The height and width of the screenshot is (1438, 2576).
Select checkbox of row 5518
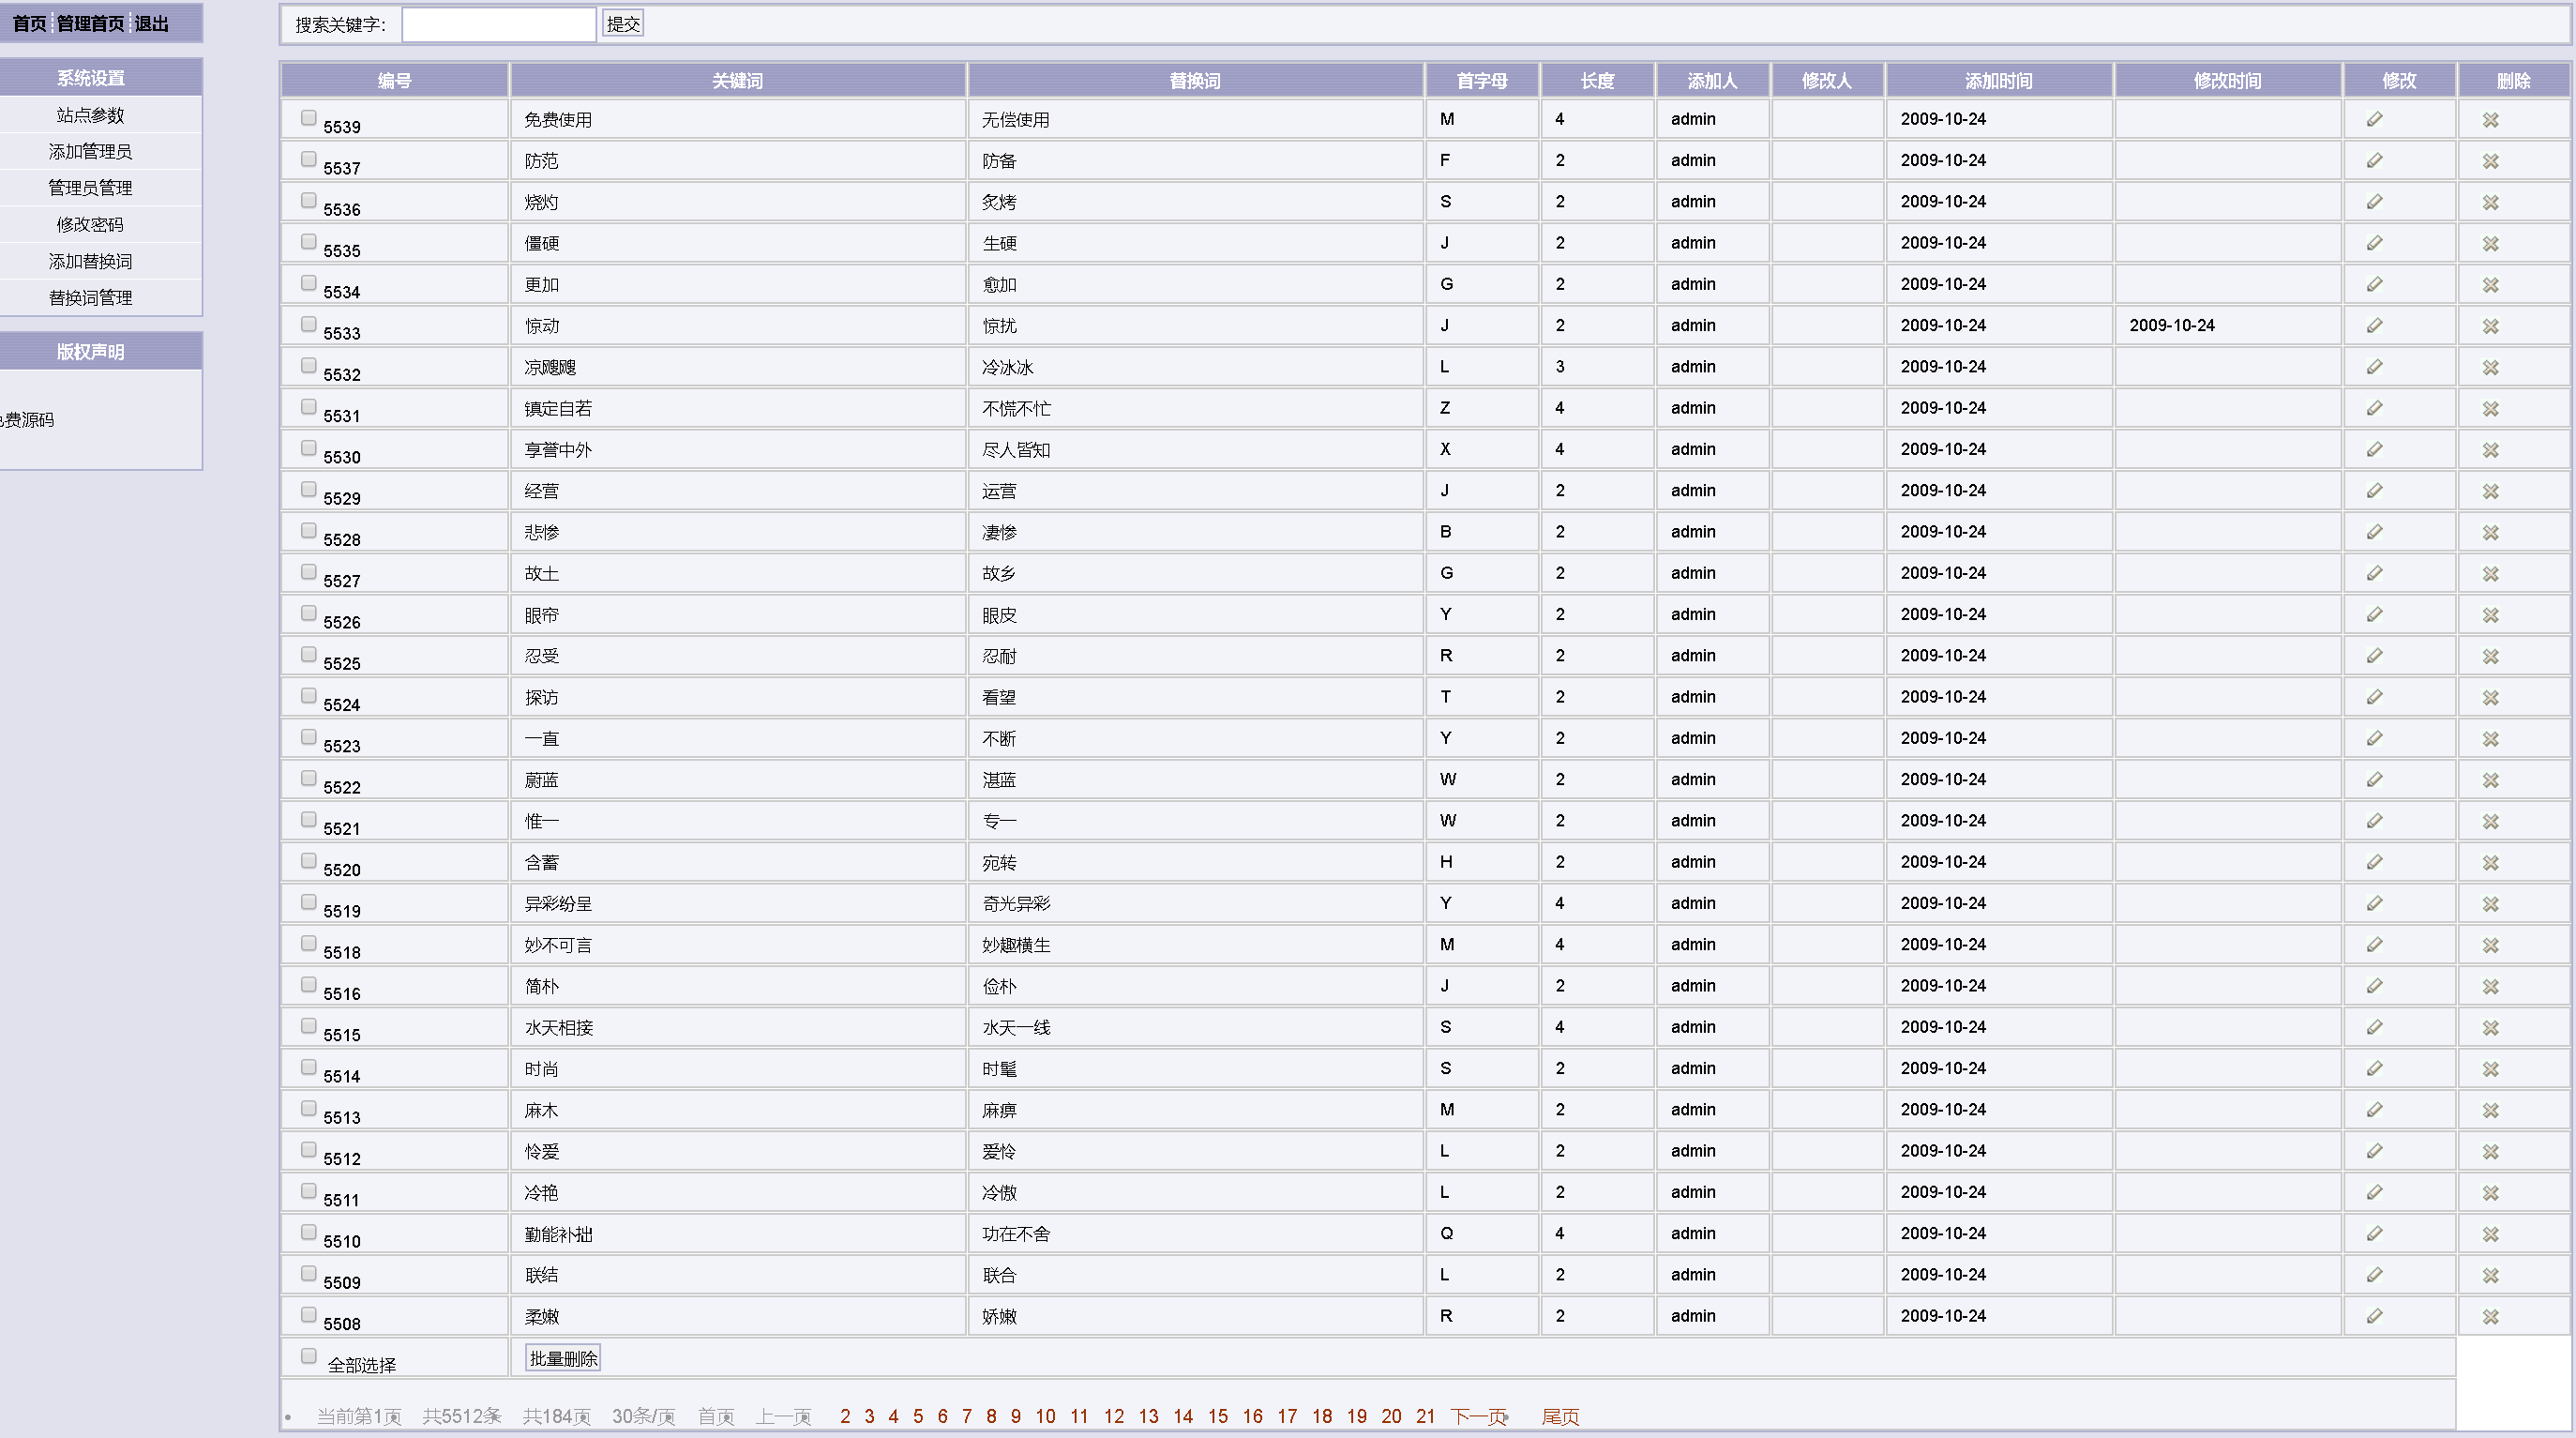pyautogui.click(x=308, y=943)
